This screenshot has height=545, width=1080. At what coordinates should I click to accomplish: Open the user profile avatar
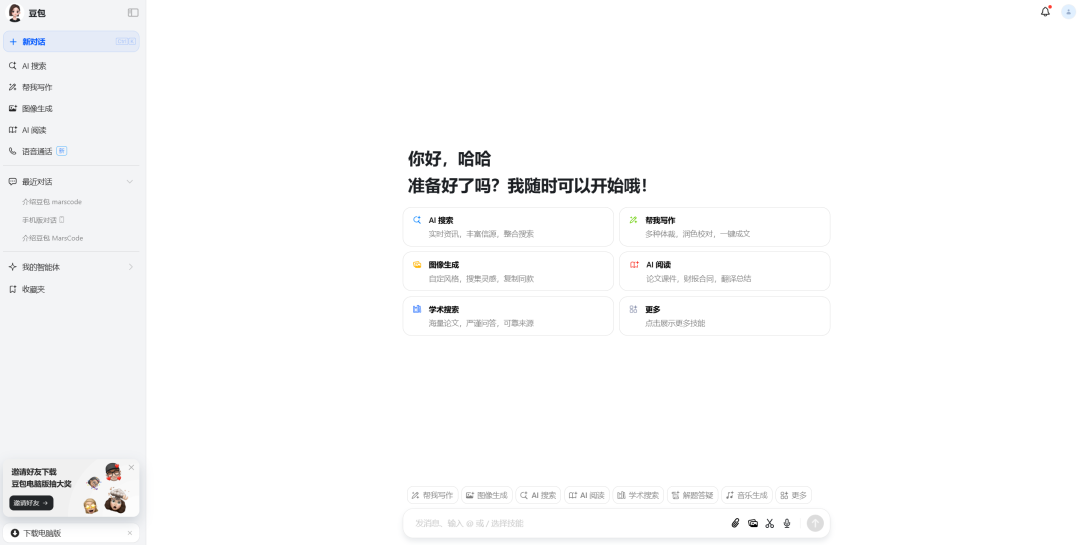click(x=1069, y=12)
